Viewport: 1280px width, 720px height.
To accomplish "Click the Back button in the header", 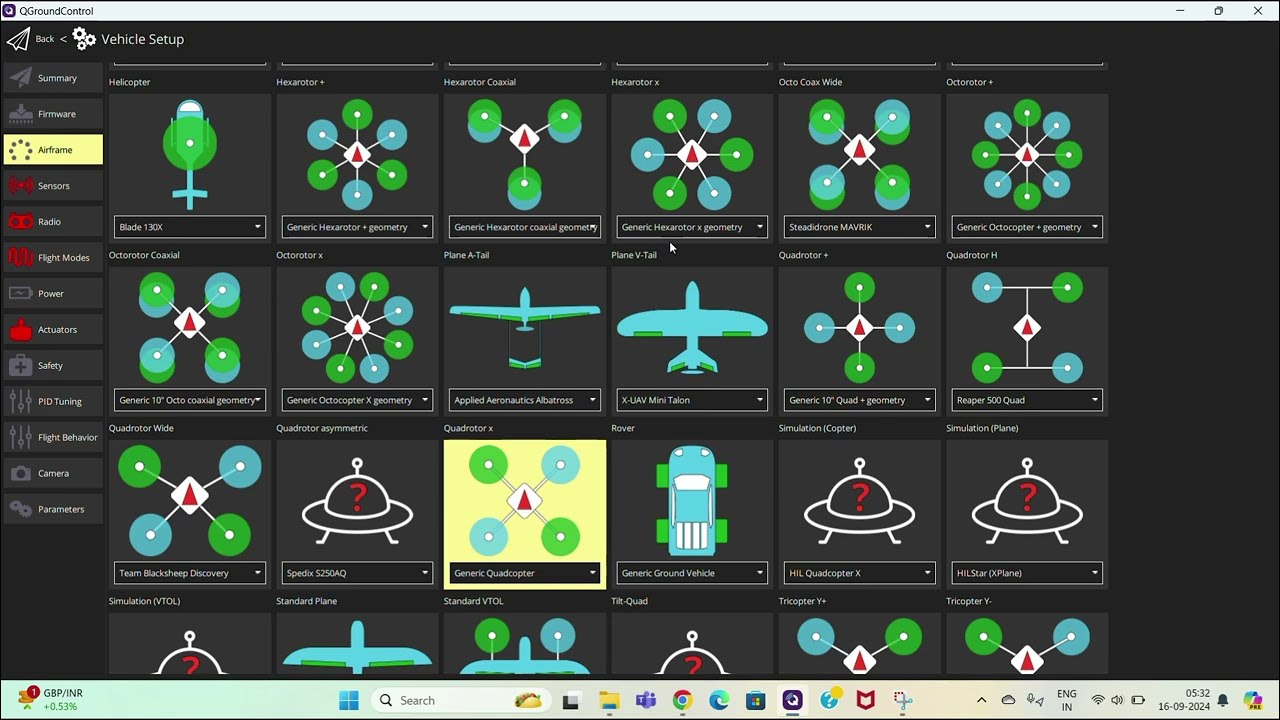I will pos(45,39).
